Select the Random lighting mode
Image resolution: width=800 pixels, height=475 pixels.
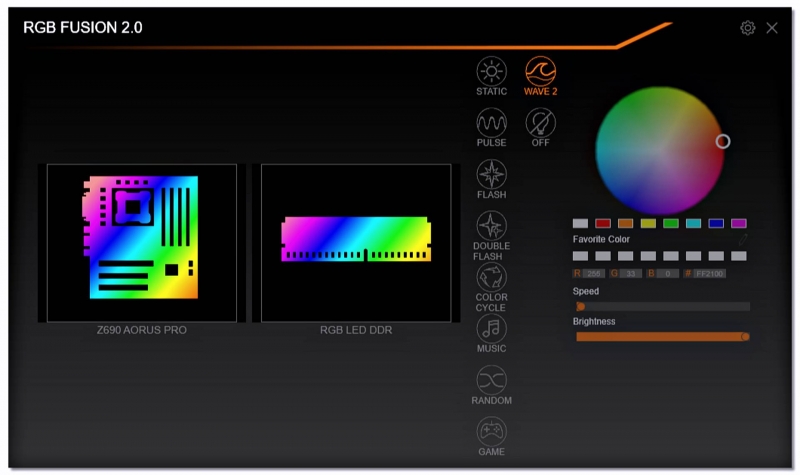tap(491, 385)
